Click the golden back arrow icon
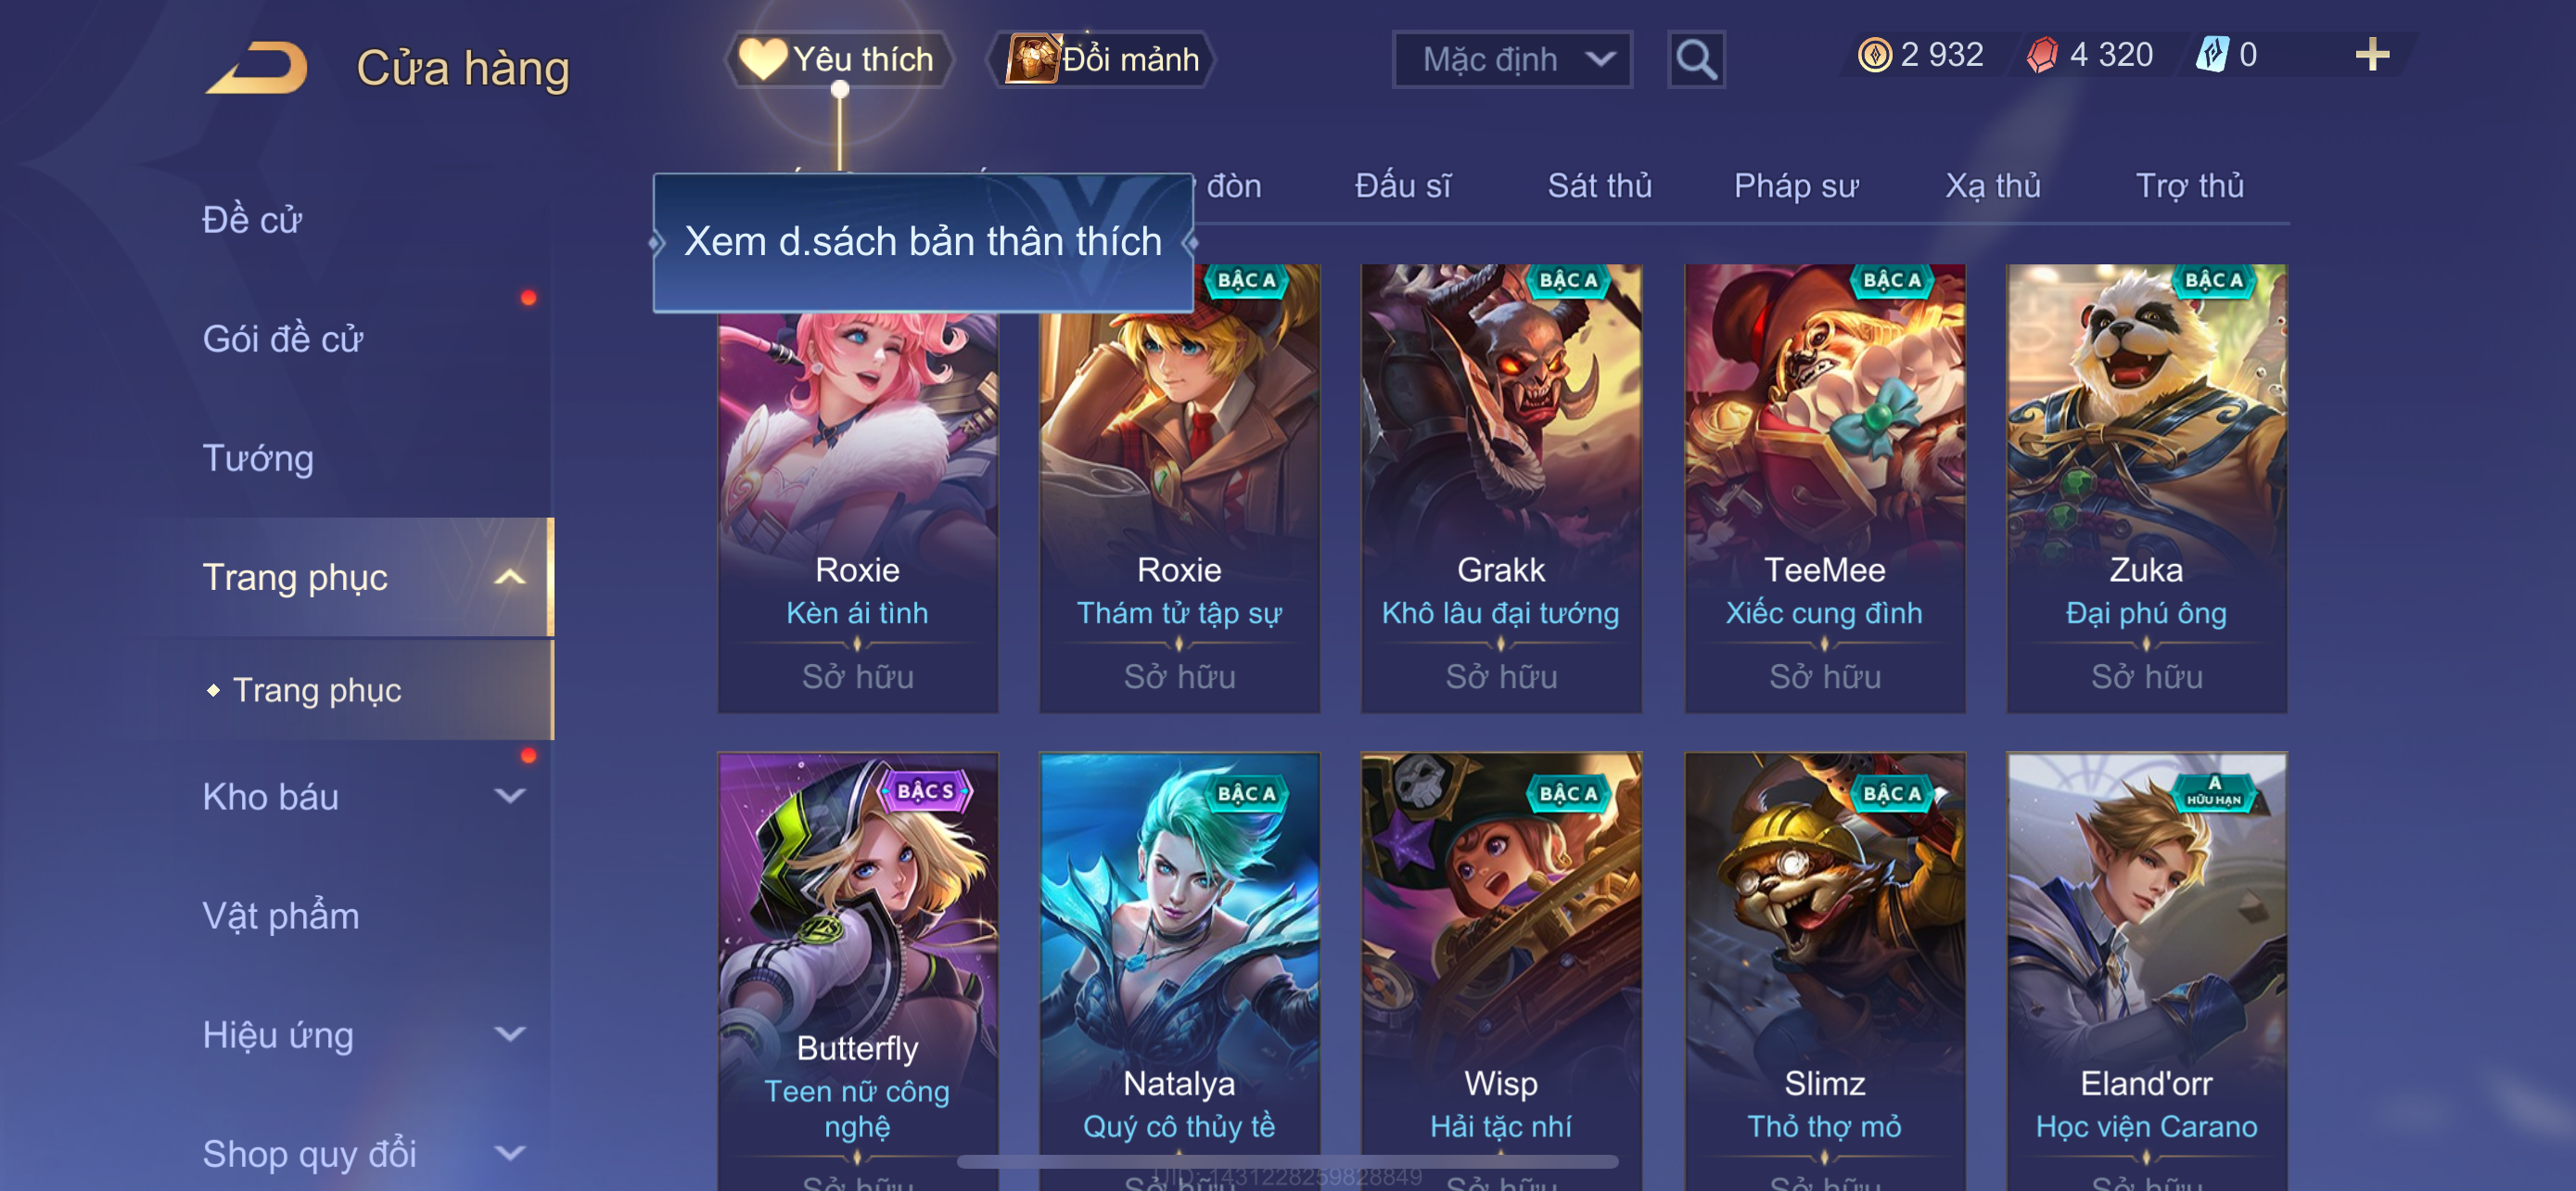Image resolution: width=2576 pixels, height=1191 pixels. tap(258, 67)
